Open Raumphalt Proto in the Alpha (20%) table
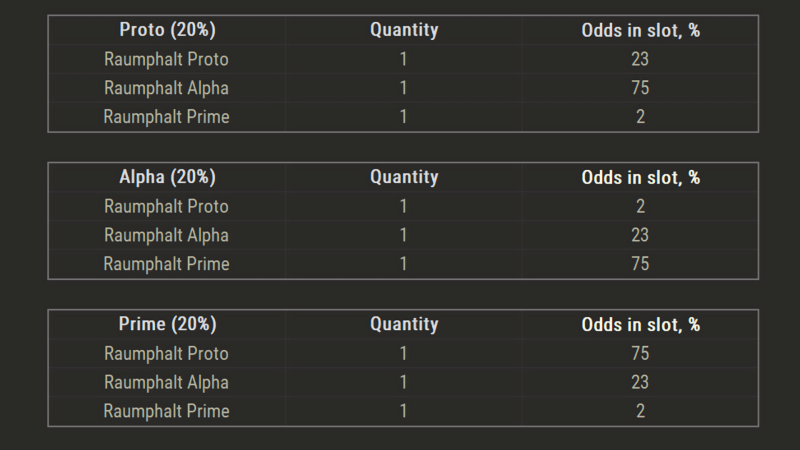 [x=166, y=206]
